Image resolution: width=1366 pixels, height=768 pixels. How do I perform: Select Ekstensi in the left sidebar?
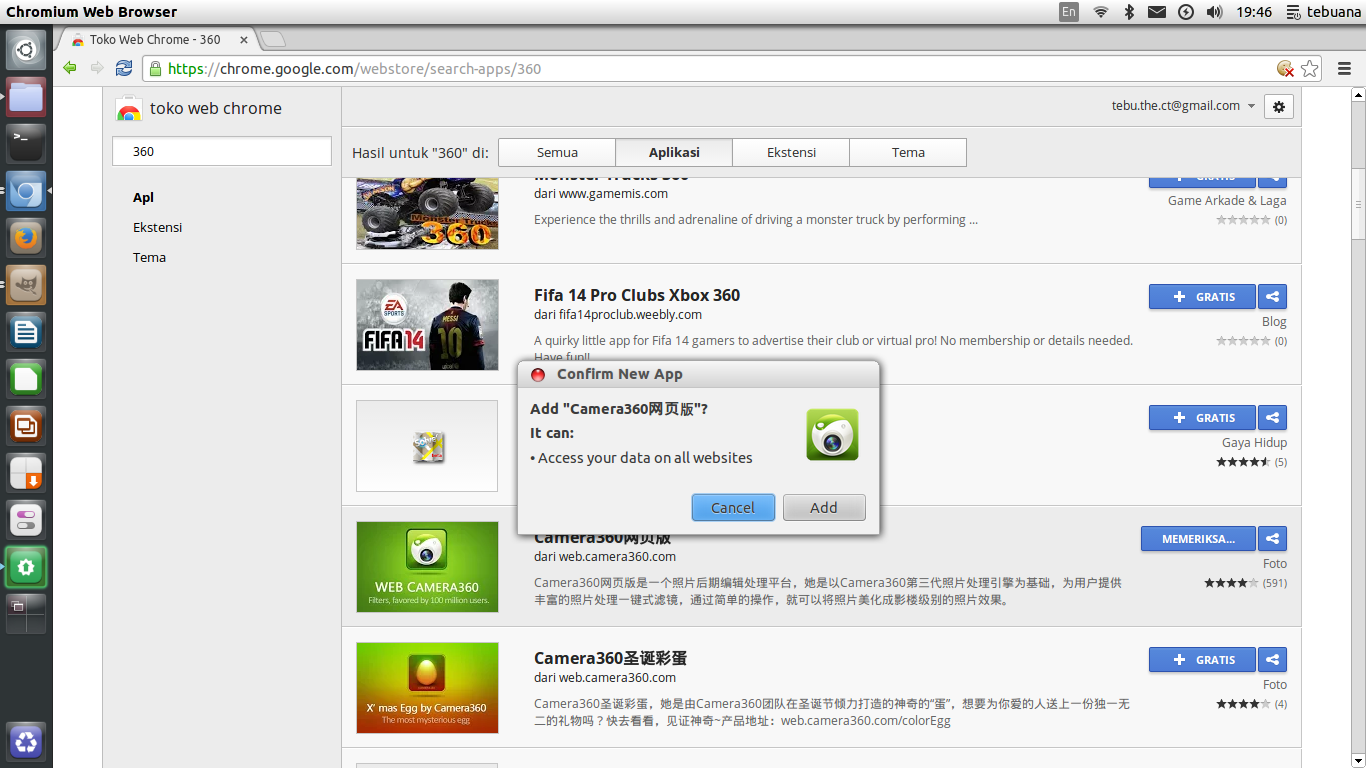pyautogui.click(x=157, y=228)
